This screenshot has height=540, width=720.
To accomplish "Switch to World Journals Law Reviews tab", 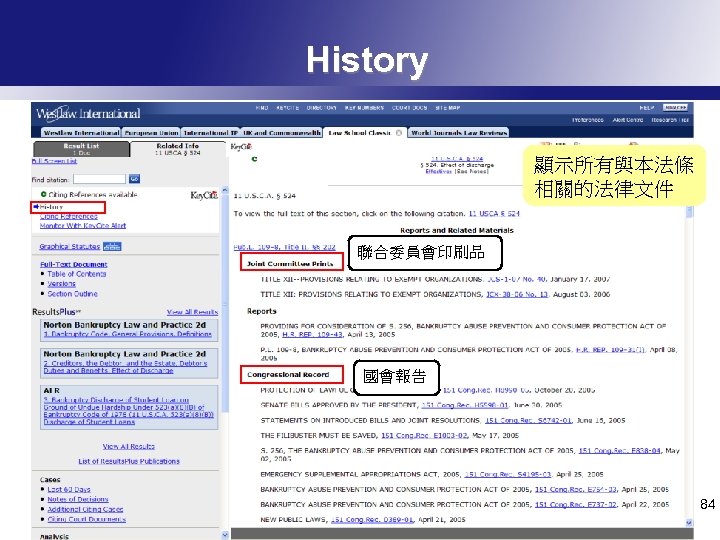I will coord(459,133).
